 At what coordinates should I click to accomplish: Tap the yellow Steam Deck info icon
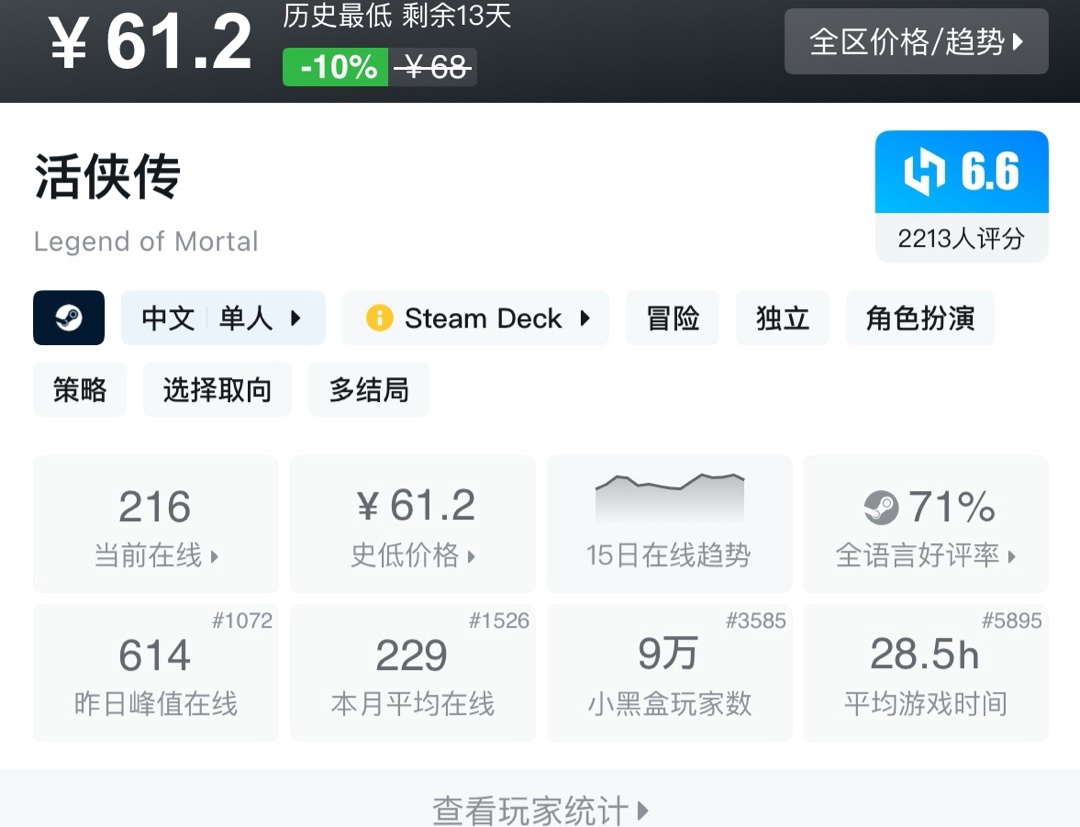pyautogui.click(x=380, y=318)
